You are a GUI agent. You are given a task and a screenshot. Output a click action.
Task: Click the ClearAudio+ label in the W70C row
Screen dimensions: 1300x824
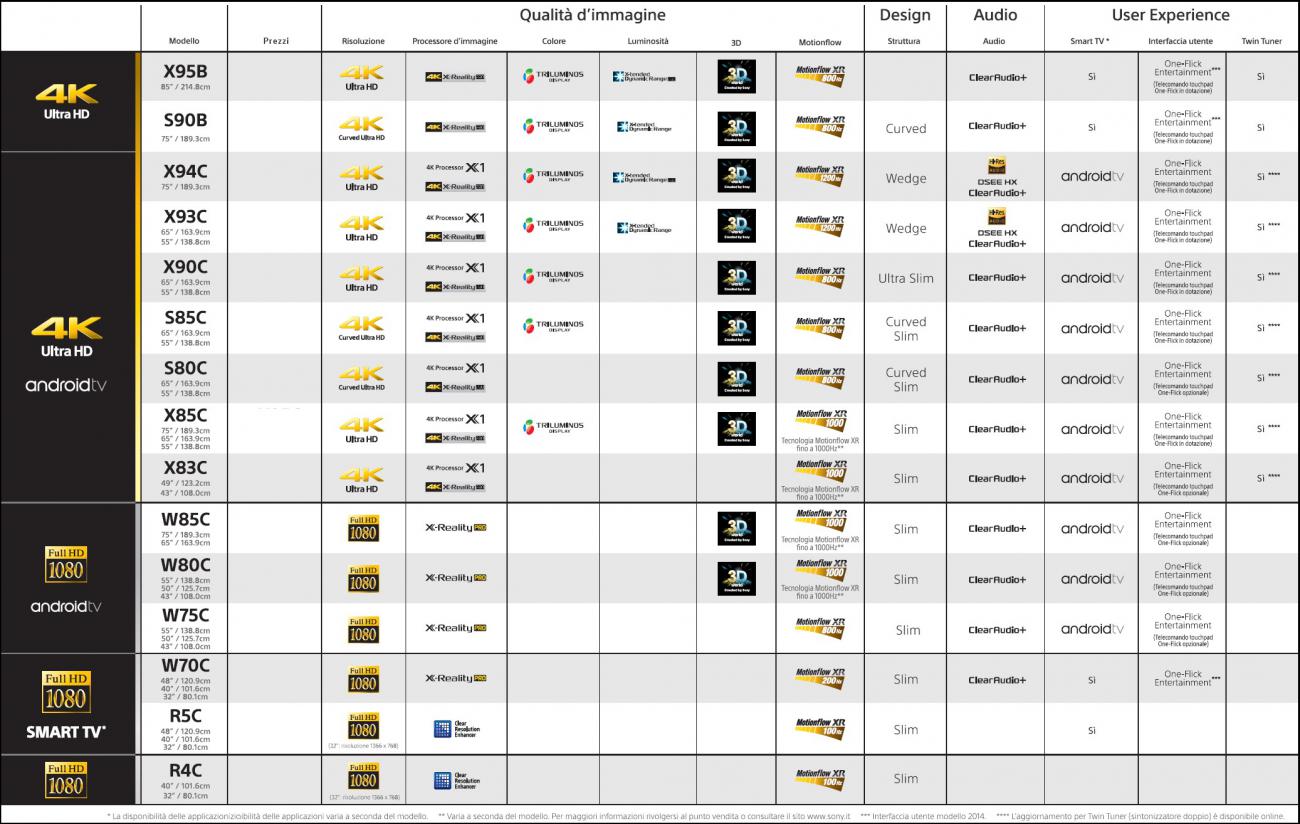click(996, 680)
